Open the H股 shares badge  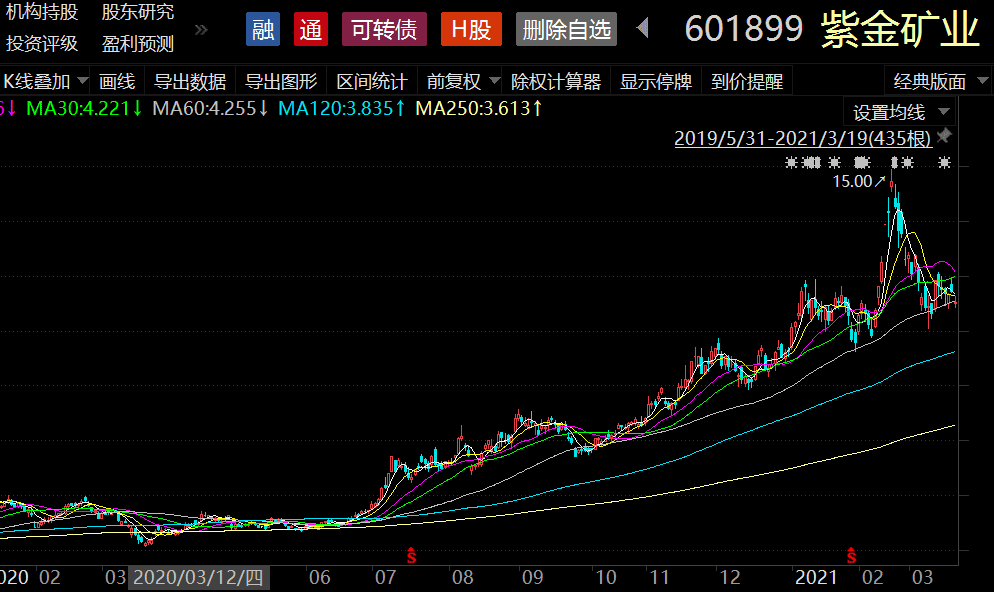[471, 29]
